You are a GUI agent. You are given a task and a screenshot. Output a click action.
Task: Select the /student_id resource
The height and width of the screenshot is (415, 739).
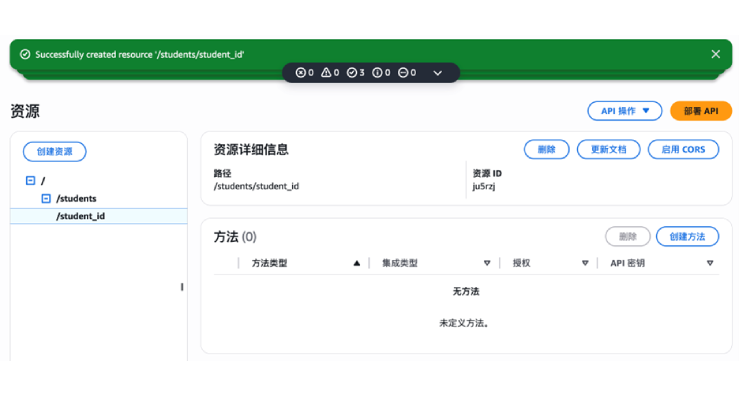point(81,216)
